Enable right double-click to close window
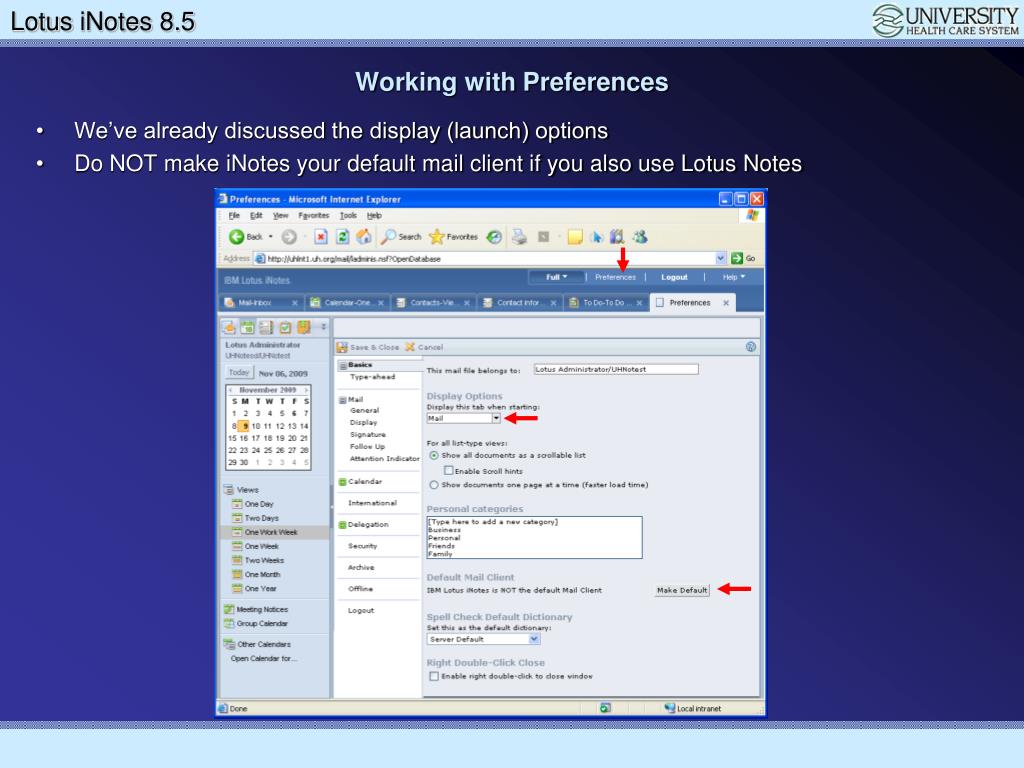This screenshot has height=768, width=1024. (434, 676)
